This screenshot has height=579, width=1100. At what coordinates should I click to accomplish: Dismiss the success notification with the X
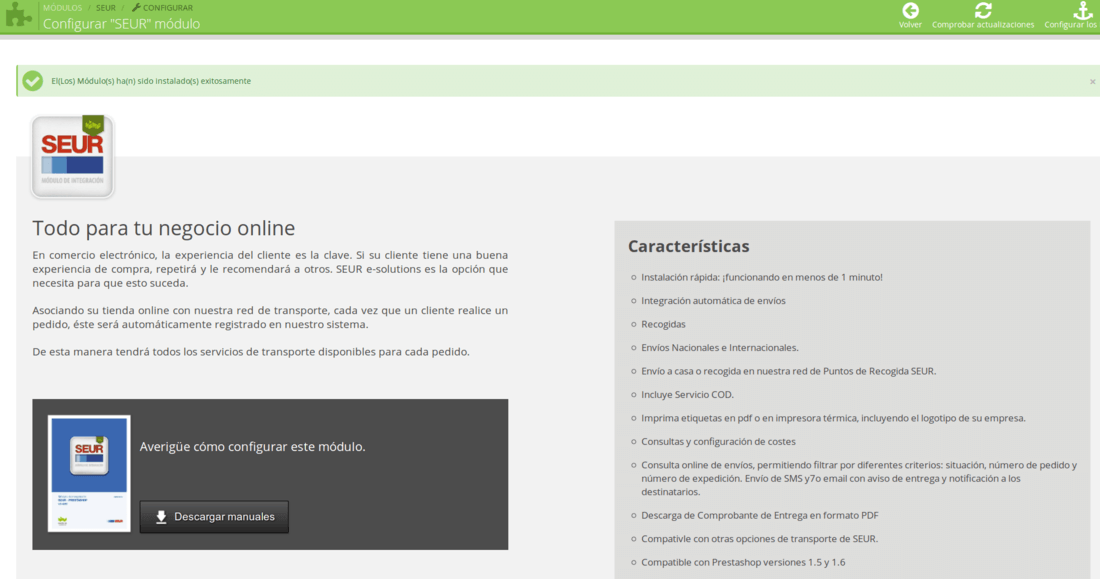1092,81
